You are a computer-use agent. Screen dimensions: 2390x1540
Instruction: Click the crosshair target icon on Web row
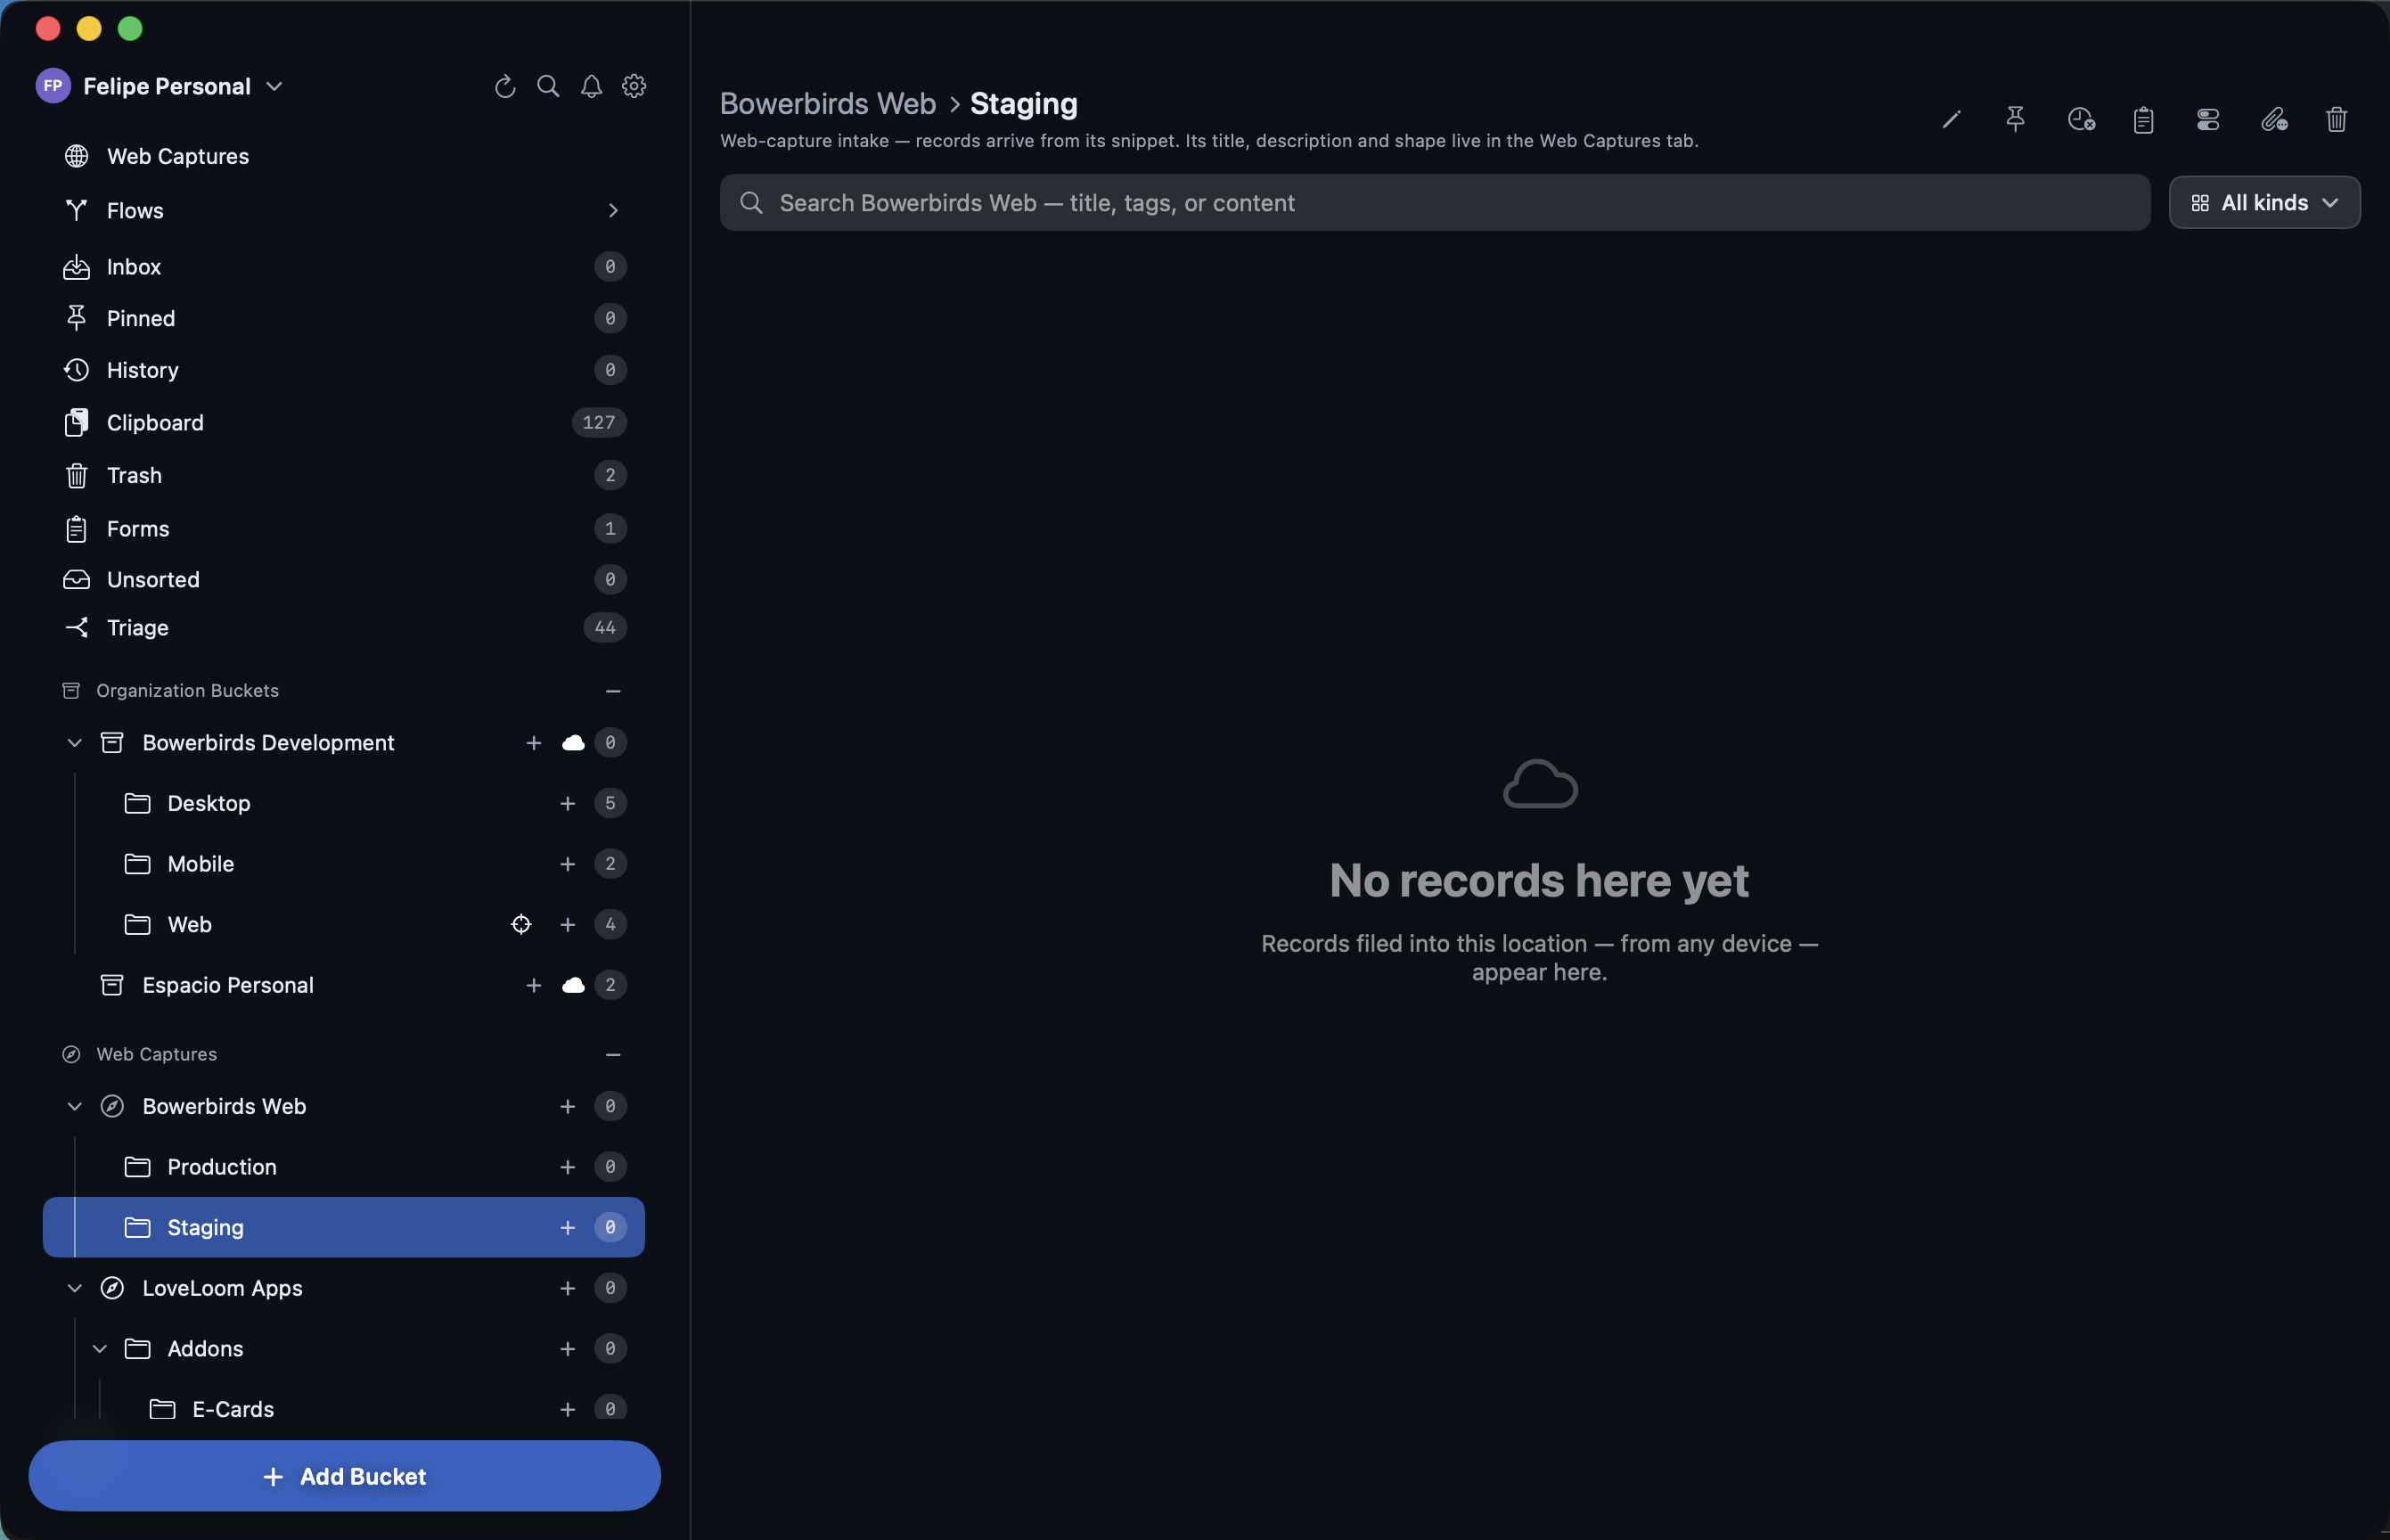(521, 924)
